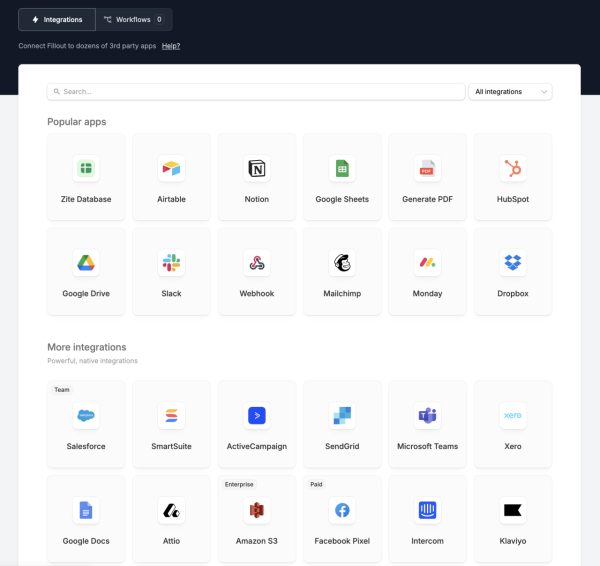This screenshot has height=566, width=600.
Task: Open the Dropbox integration icon
Action: pyautogui.click(x=513, y=263)
